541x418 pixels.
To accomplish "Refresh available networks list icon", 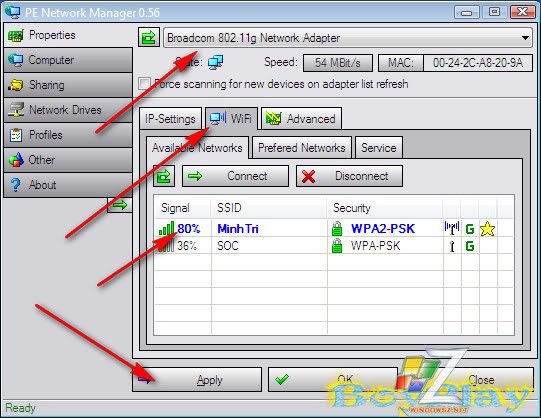I will [164, 176].
